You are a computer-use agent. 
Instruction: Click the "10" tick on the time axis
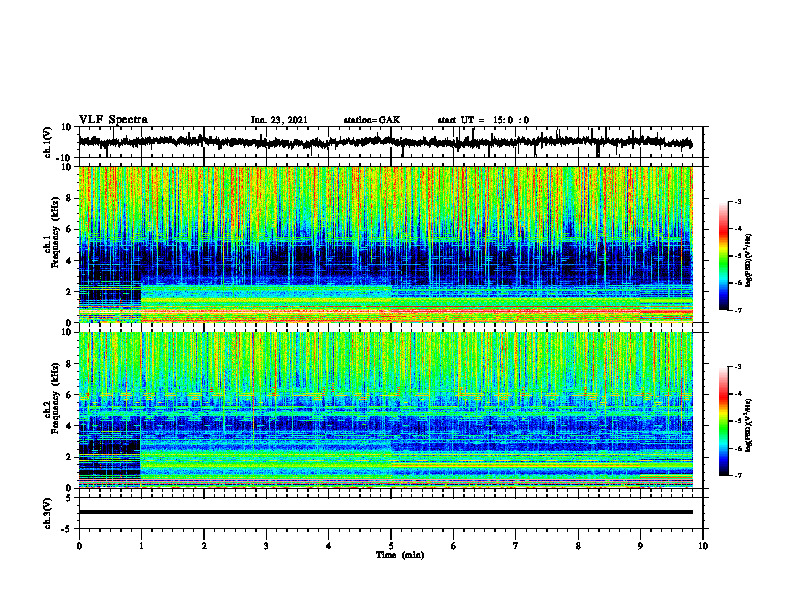pyautogui.click(x=703, y=546)
